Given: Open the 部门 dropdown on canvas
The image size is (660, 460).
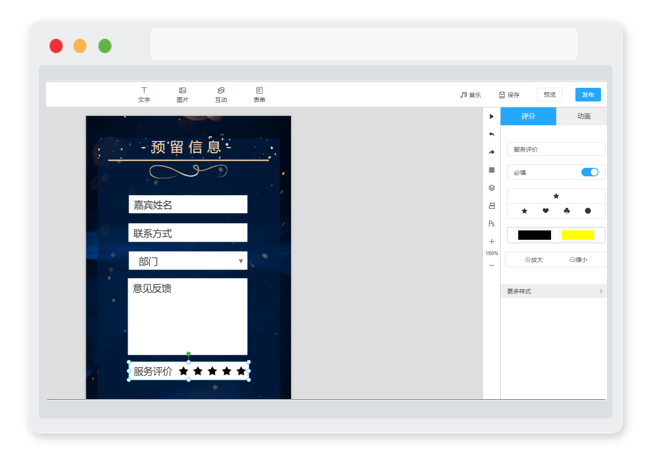Looking at the screenshot, I should (188, 261).
